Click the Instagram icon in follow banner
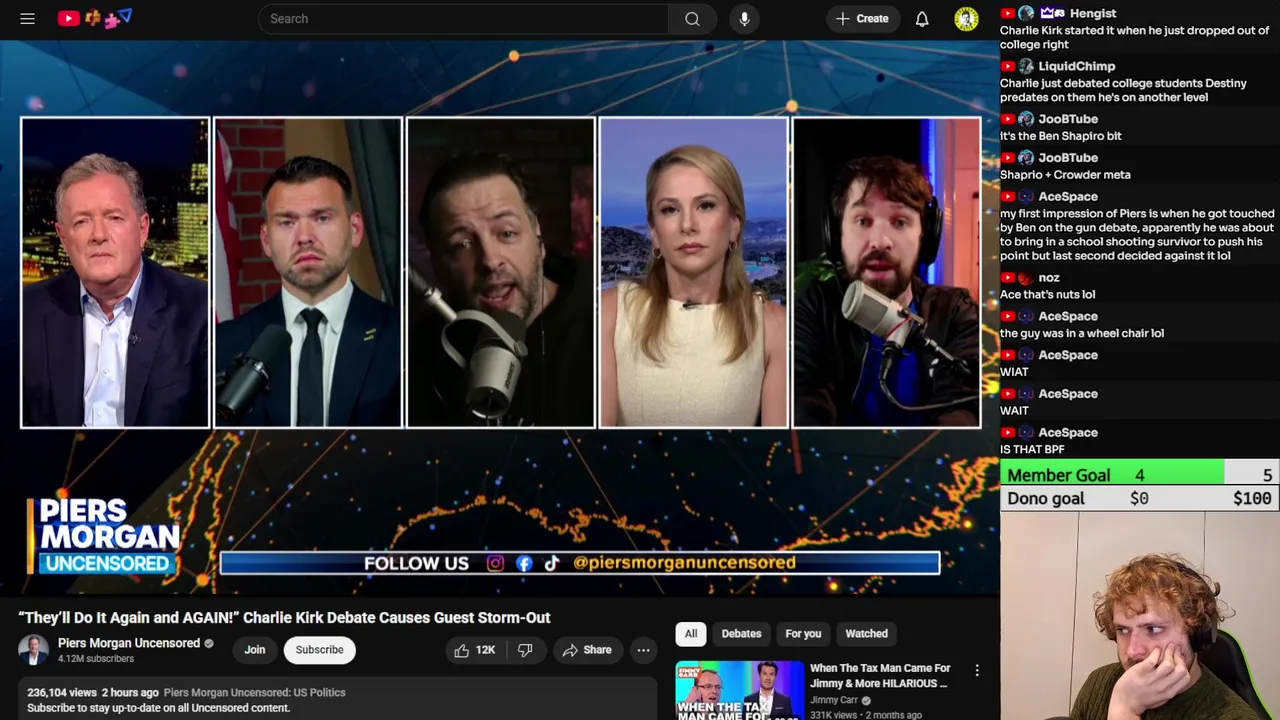This screenshot has height=720, width=1280. click(x=495, y=563)
